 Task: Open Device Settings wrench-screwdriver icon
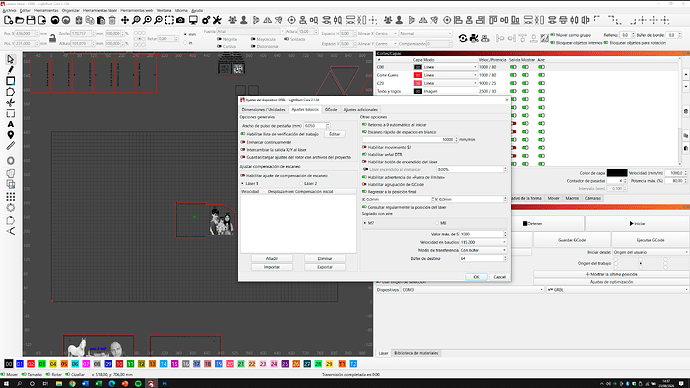click(x=217, y=20)
